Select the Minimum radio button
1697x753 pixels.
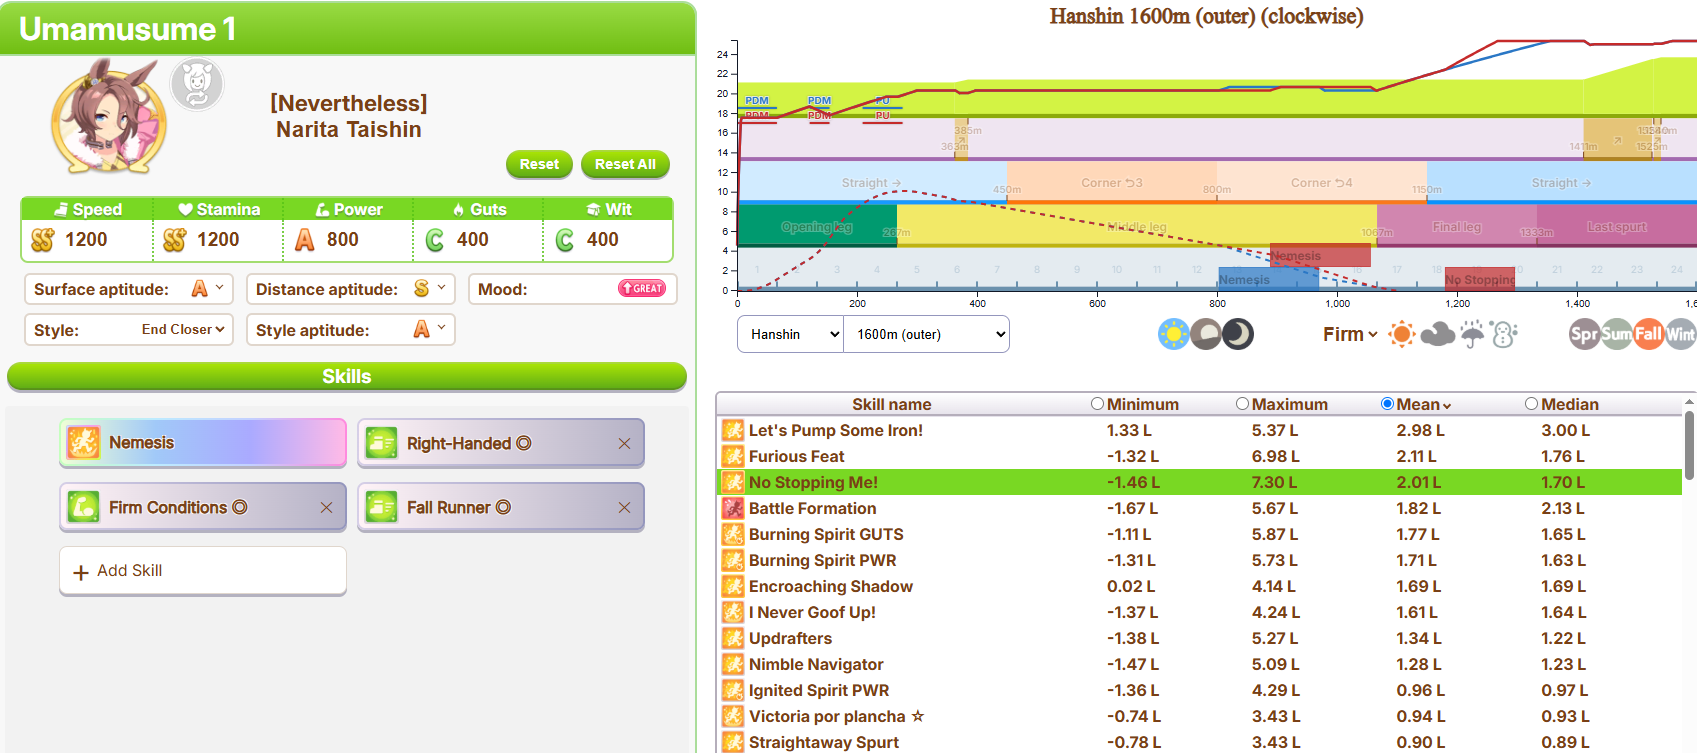point(1097,404)
